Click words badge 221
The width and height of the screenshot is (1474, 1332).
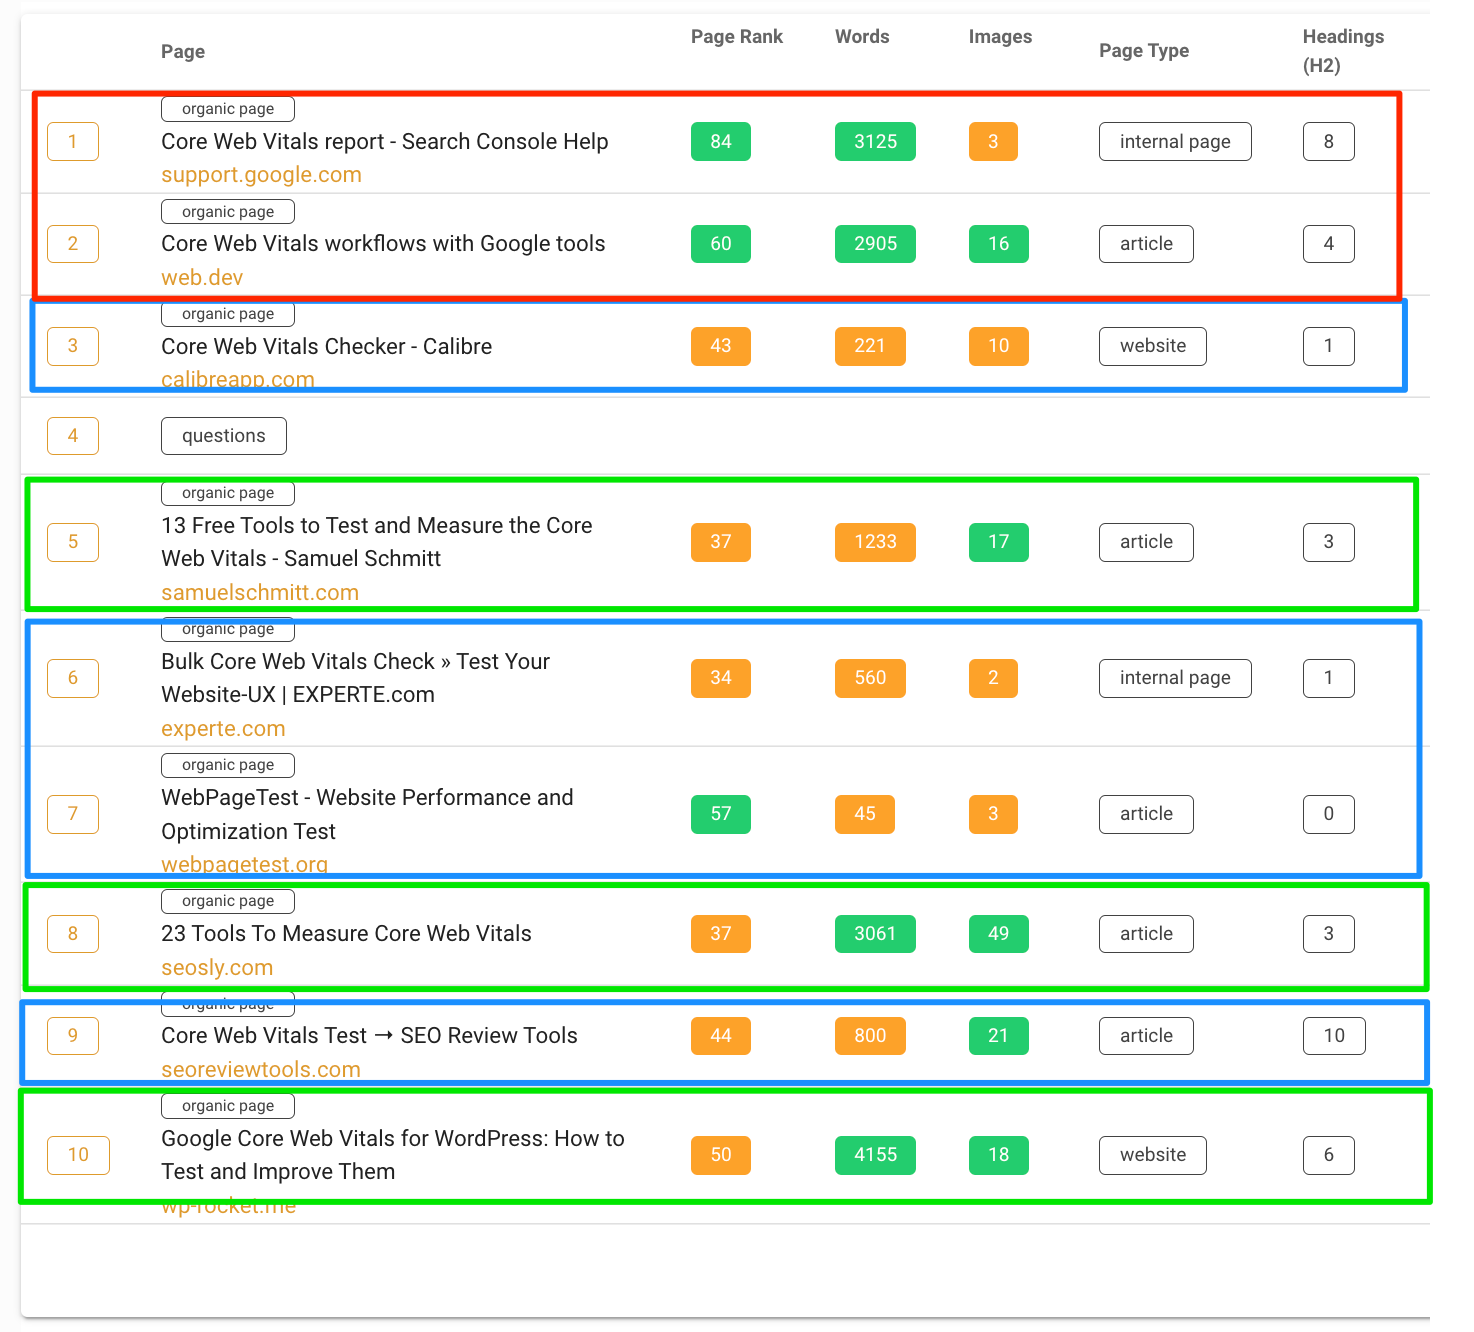pos(870,346)
